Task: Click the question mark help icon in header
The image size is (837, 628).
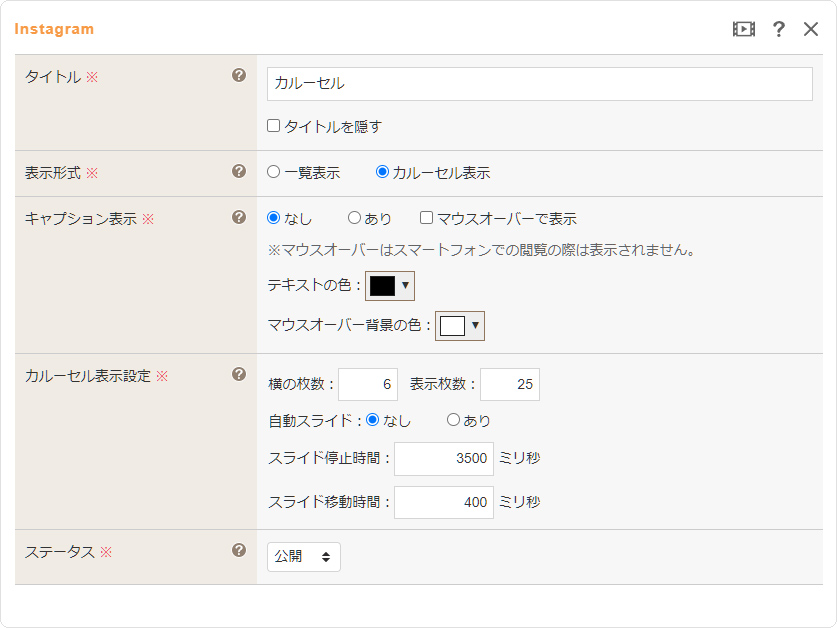Action: (779, 29)
